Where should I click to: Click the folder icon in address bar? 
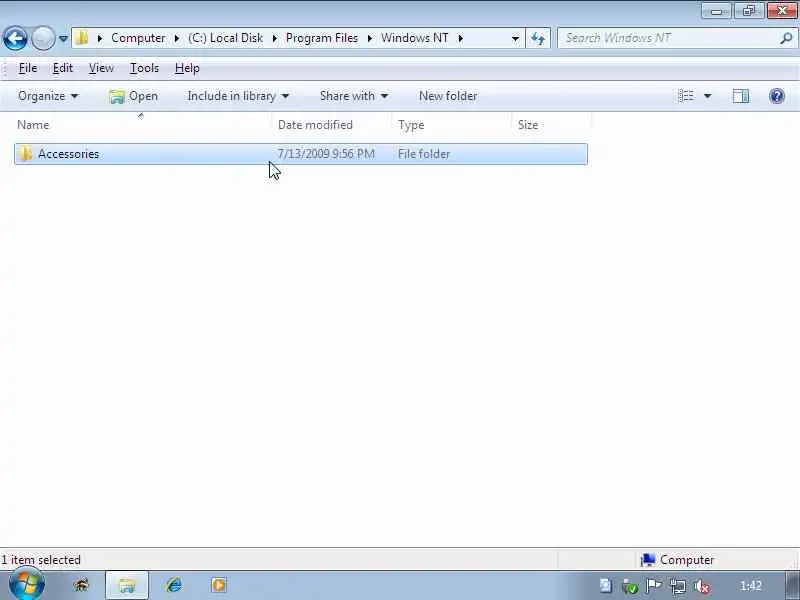[82, 38]
